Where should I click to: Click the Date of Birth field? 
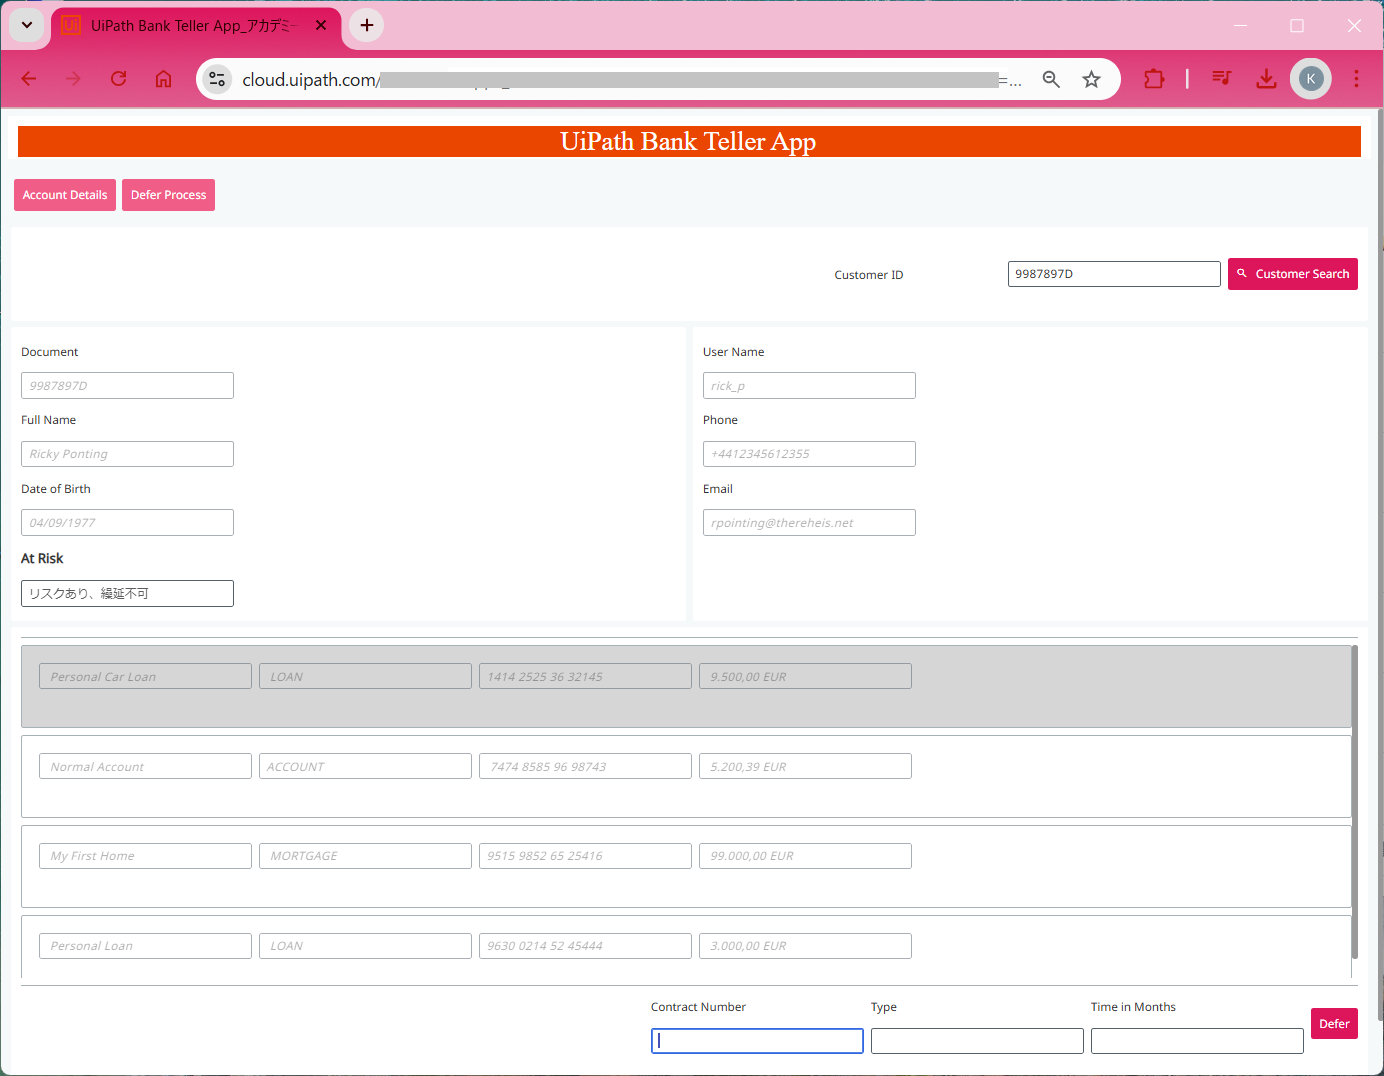pos(127,523)
